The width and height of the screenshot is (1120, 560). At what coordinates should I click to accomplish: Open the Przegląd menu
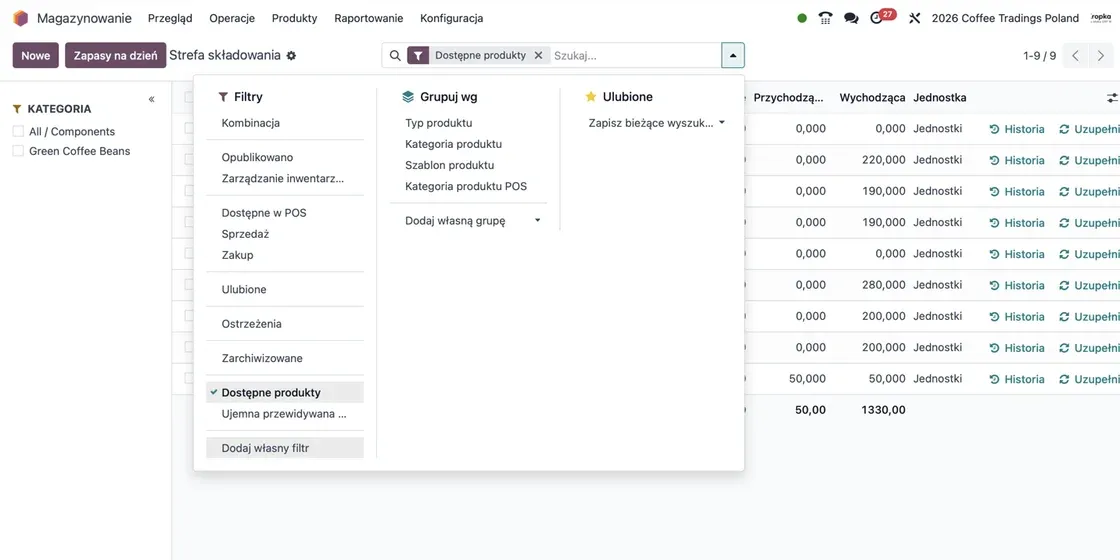click(170, 19)
